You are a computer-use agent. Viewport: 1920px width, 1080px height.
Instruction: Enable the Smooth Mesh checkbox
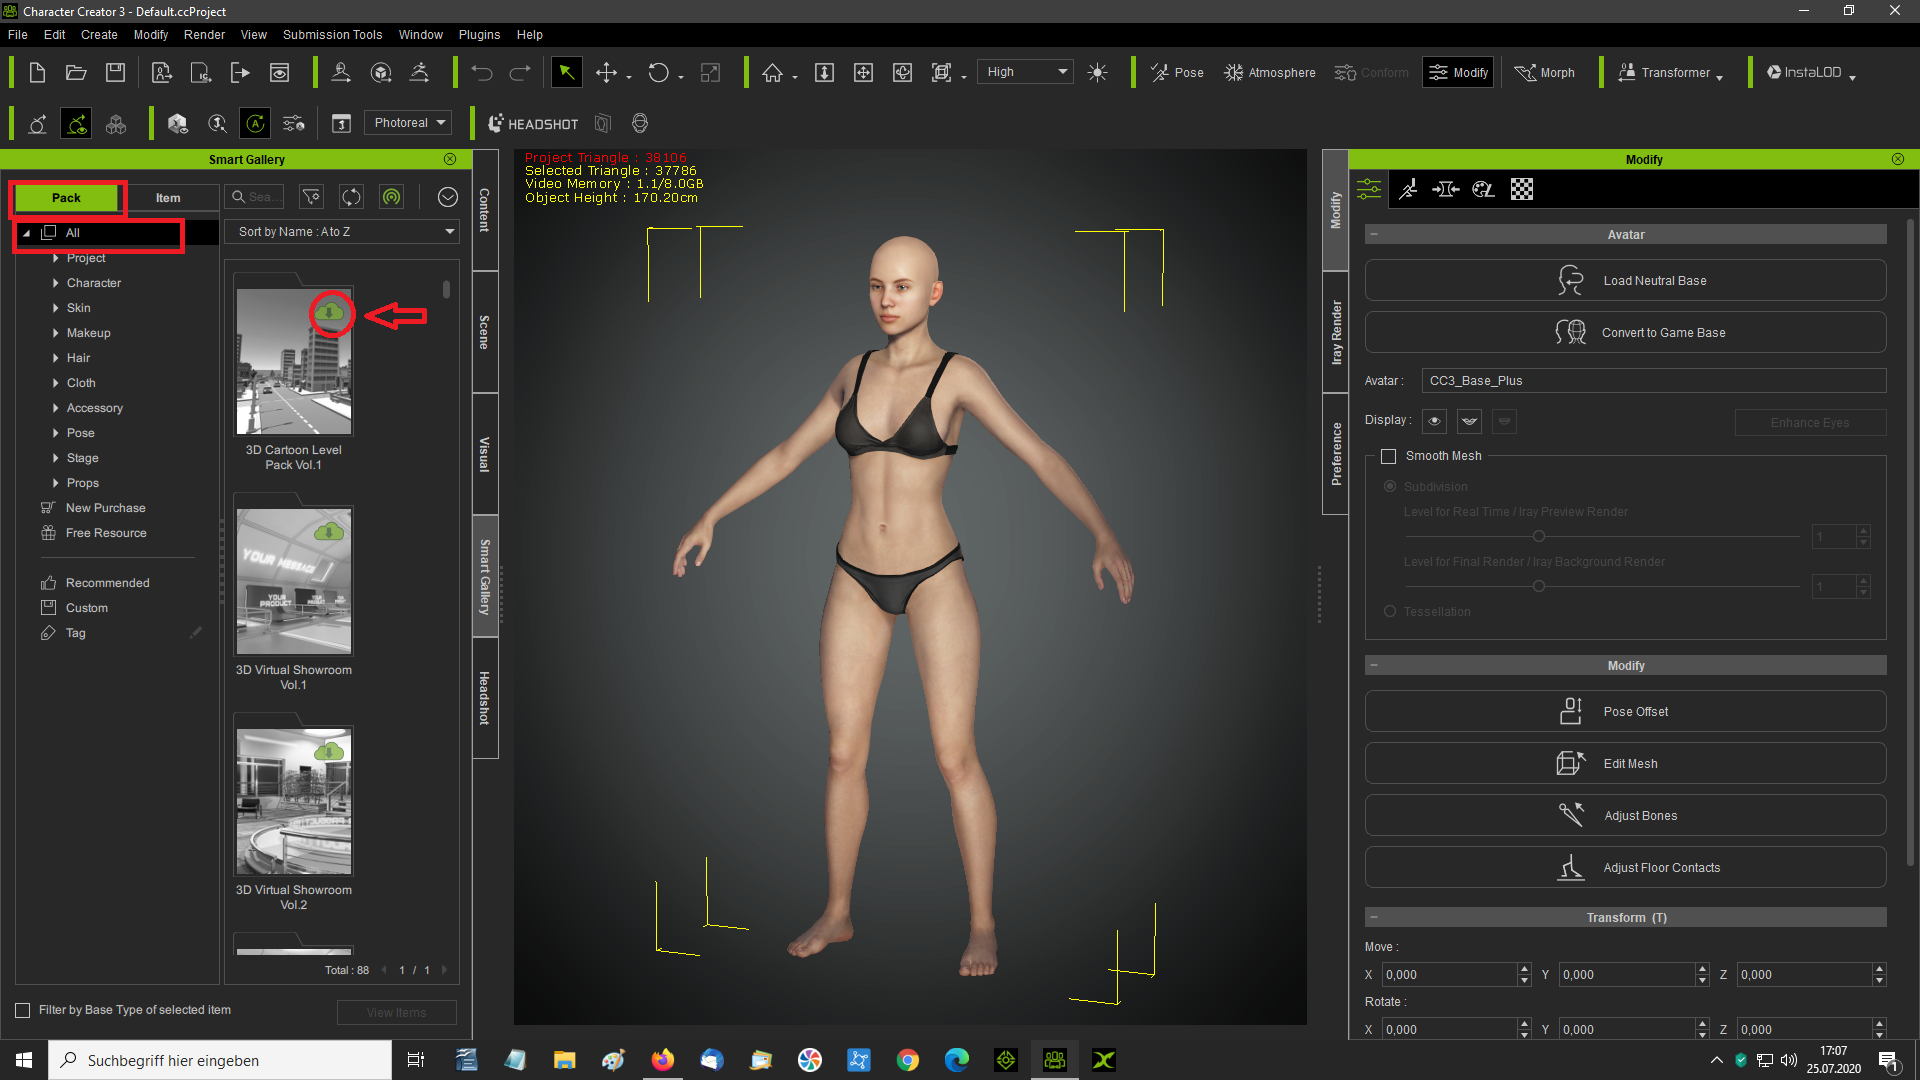1388,456
